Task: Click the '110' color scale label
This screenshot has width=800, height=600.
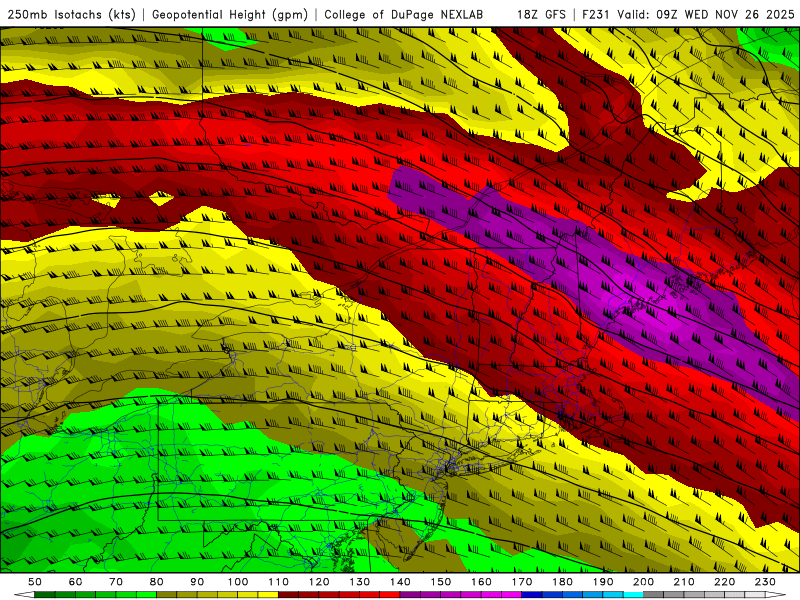Action: tap(278, 582)
